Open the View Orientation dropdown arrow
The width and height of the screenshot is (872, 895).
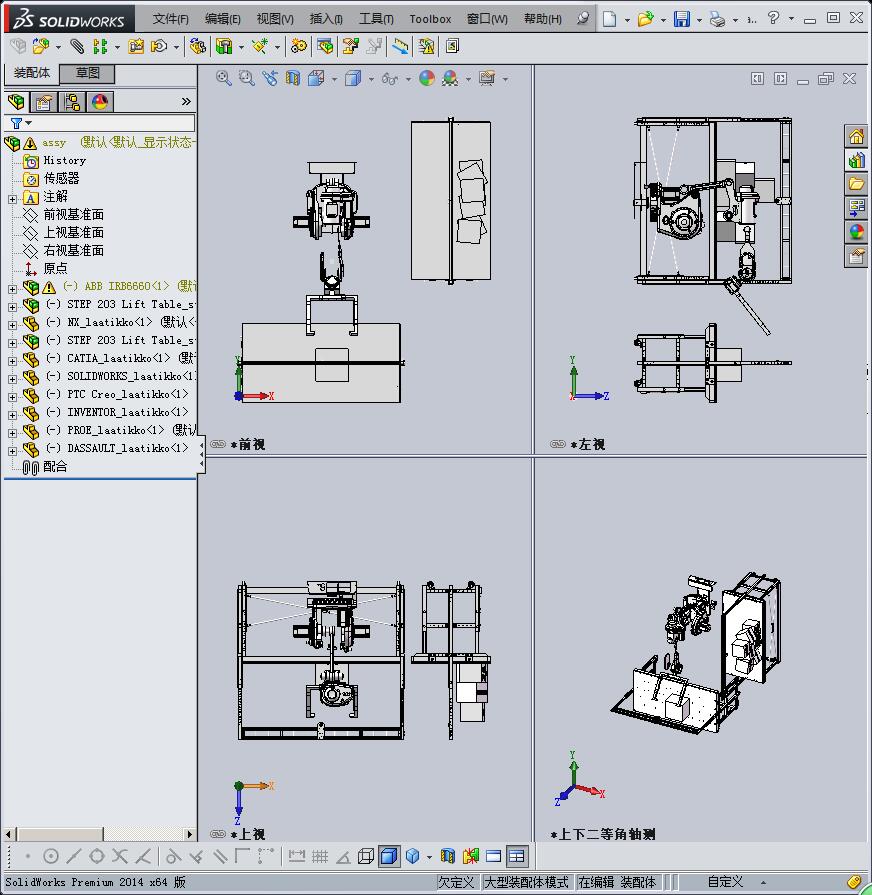[x=334, y=79]
